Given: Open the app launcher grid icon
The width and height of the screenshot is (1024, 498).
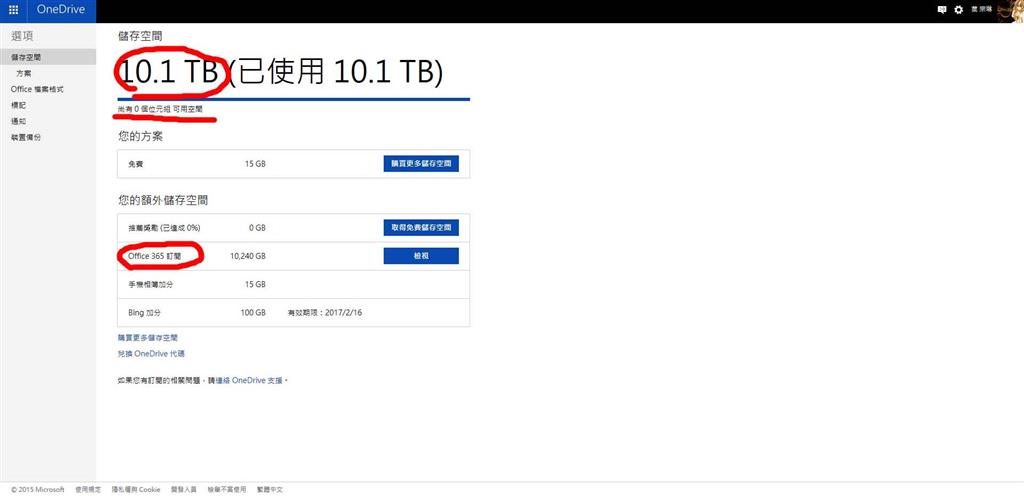Looking at the screenshot, I should (x=14, y=10).
